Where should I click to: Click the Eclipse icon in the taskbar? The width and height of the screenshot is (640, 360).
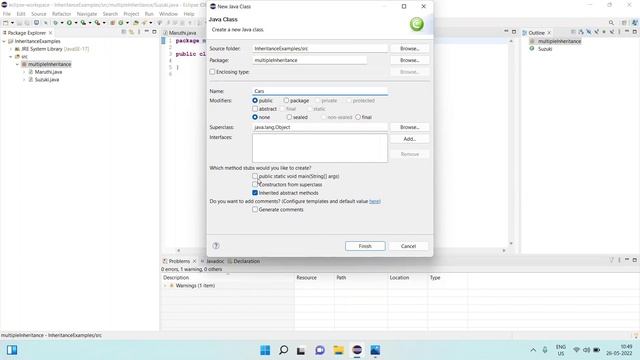click(x=357, y=350)
